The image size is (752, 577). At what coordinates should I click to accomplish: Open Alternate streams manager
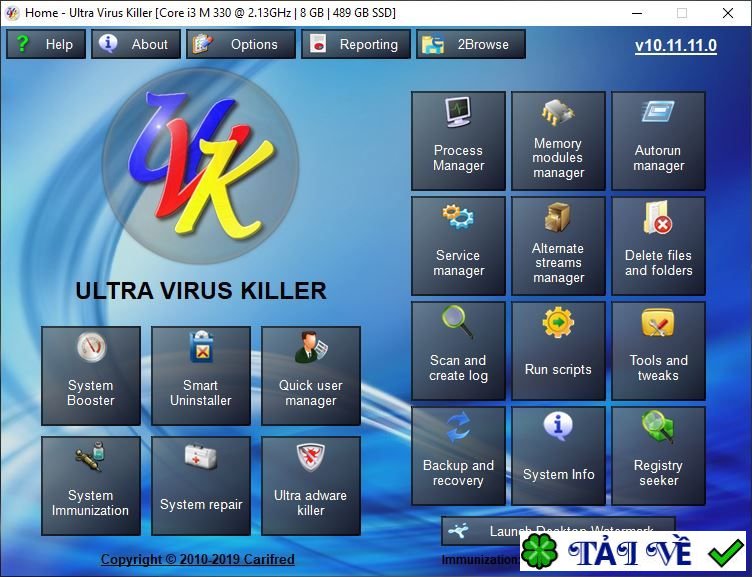558,246
